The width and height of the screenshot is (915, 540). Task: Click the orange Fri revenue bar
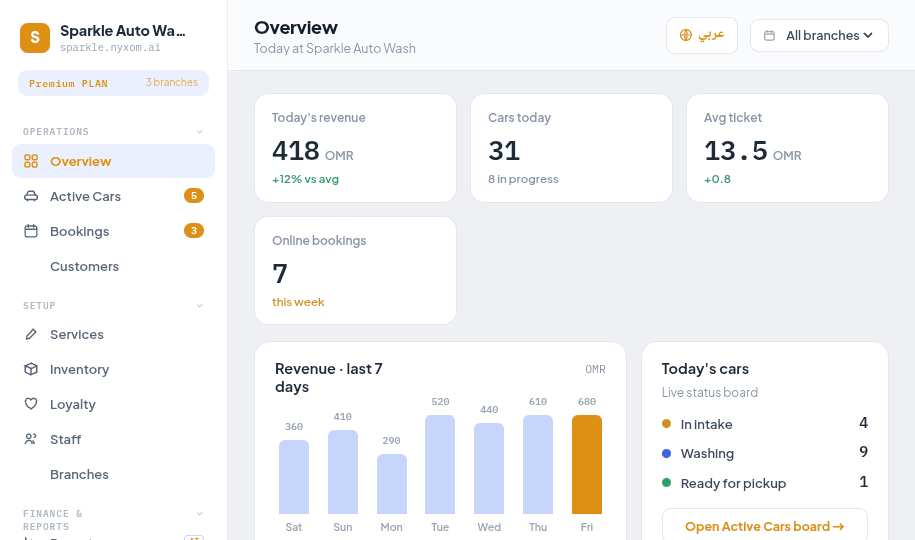point(586,465)
